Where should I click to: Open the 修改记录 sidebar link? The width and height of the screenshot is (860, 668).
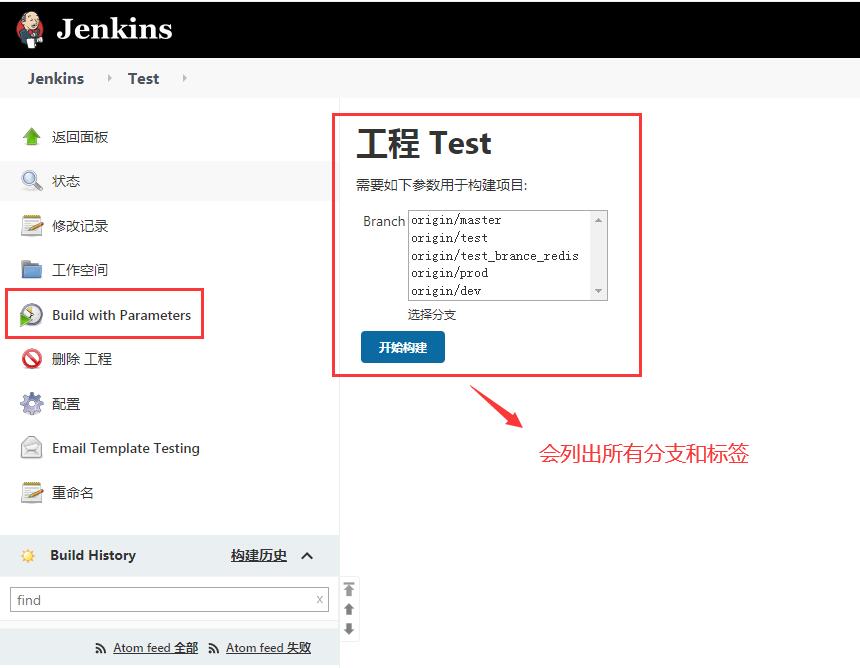tap(80, 226)
